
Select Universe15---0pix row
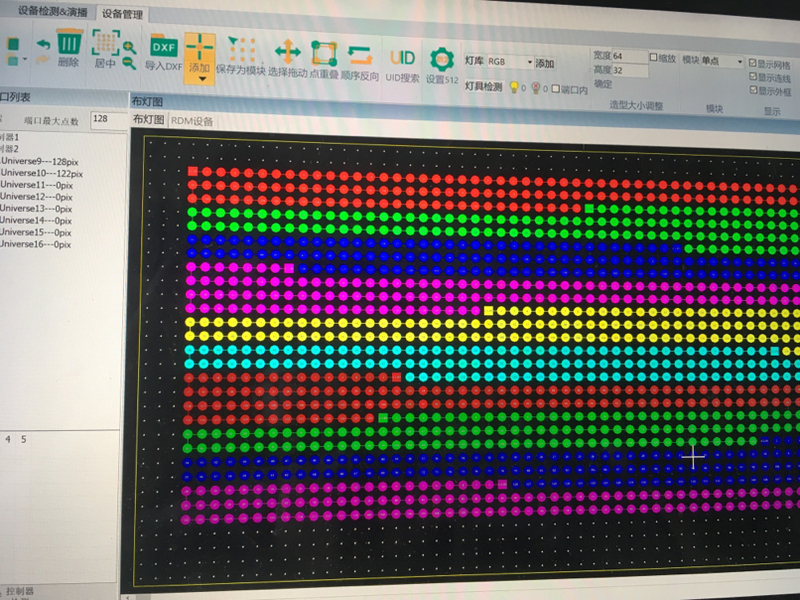(x=36, y=232)
